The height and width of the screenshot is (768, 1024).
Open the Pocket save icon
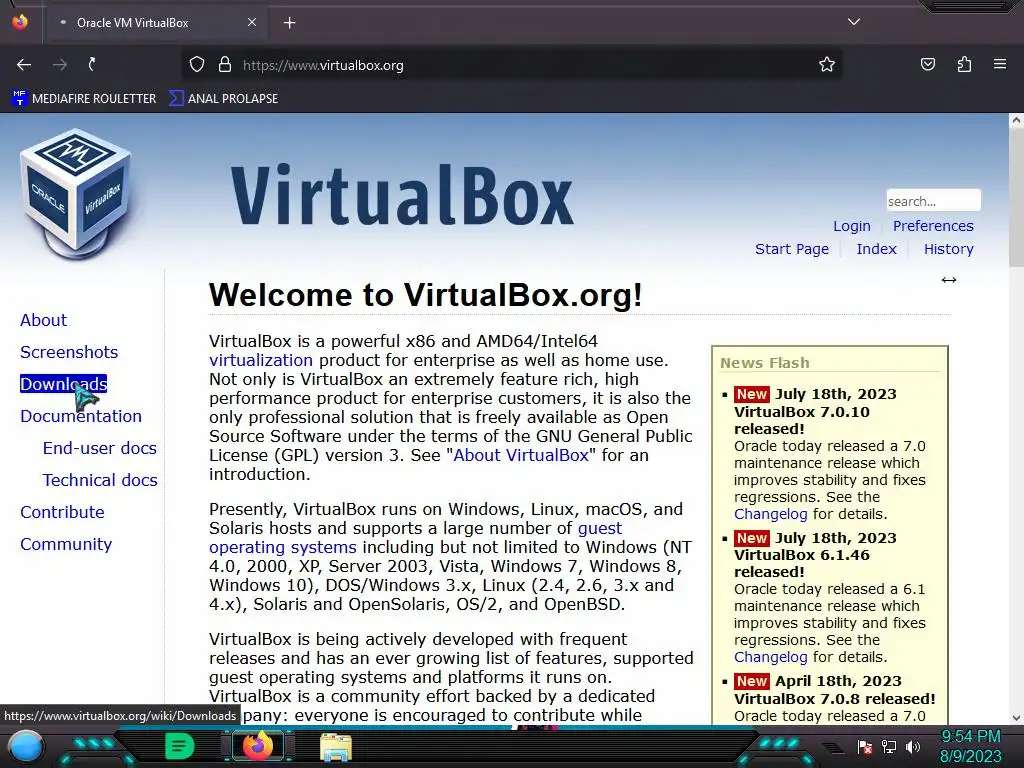[927, 64]
